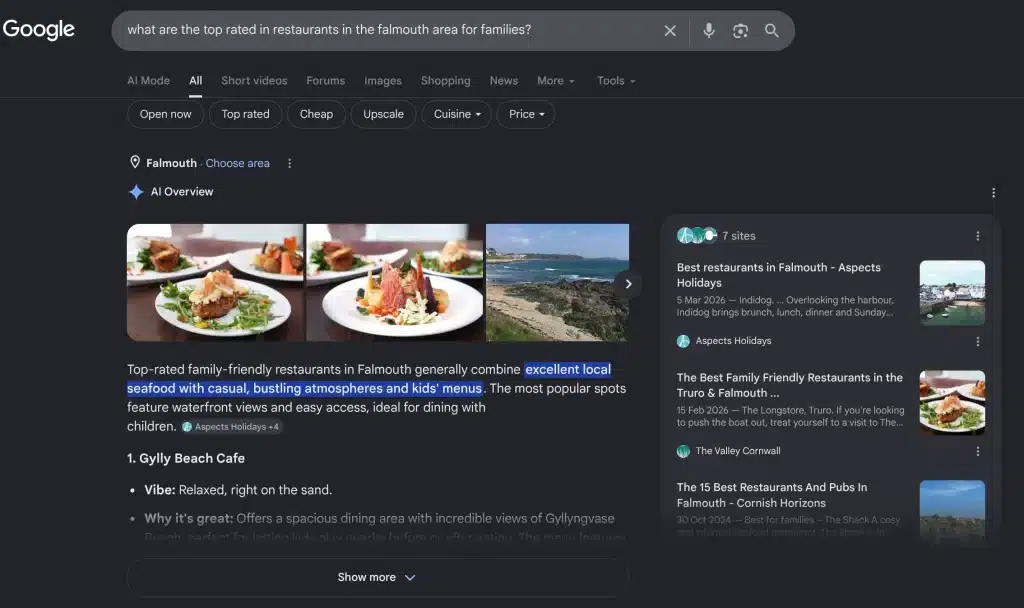This screenshot has width=1024, height=608.
Task: Click the 7 sites source icons
Action: coord(697,235)
